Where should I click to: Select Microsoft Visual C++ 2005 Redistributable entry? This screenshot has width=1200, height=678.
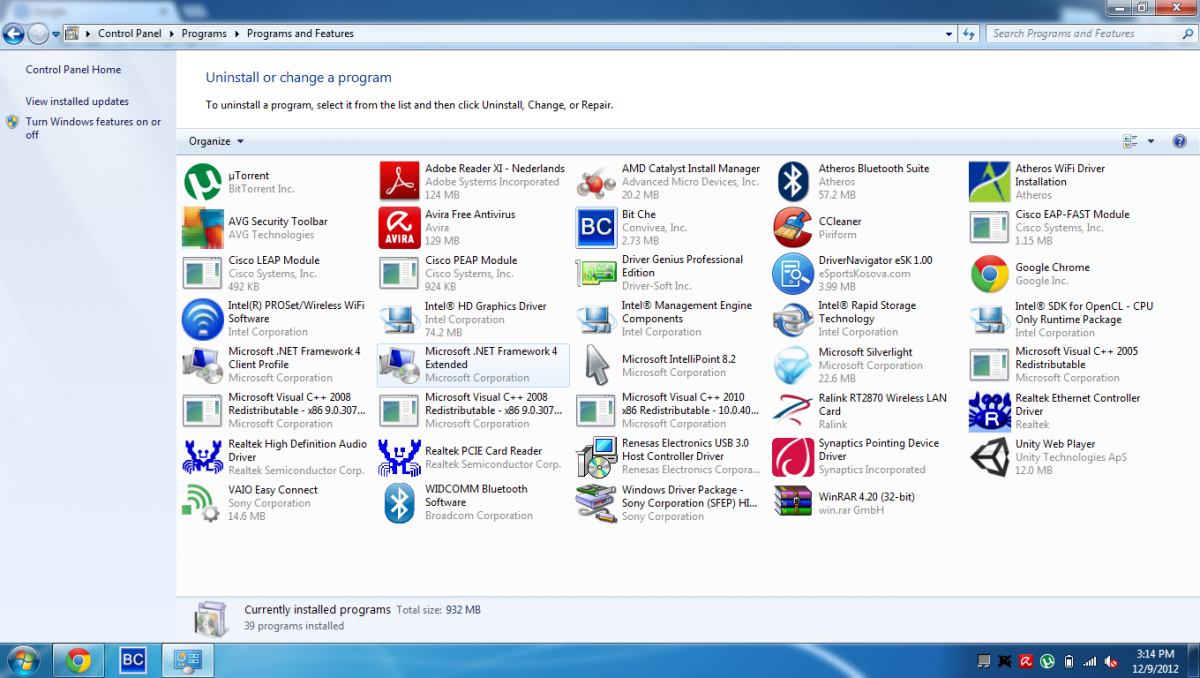[1064, 365]
